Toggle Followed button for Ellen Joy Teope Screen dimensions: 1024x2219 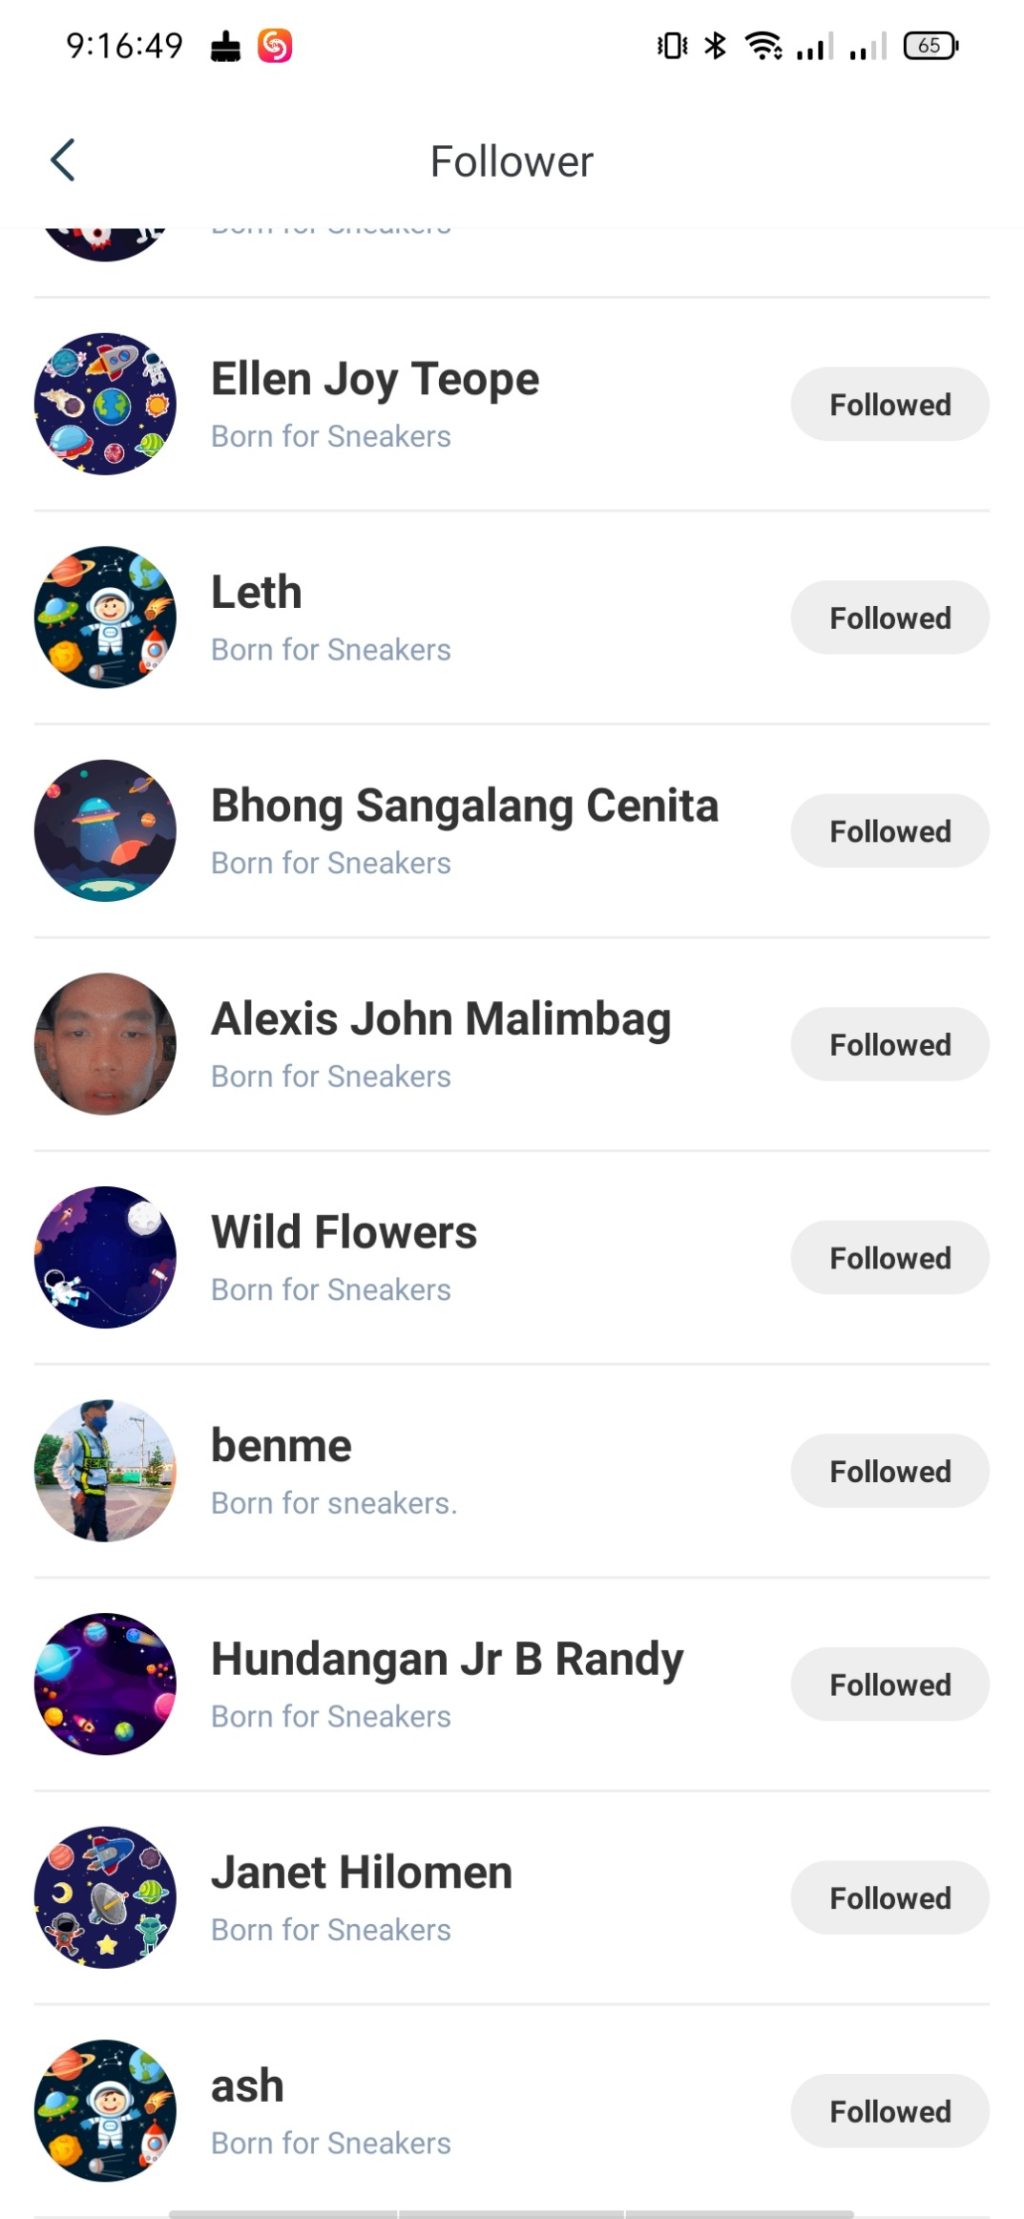889,404
